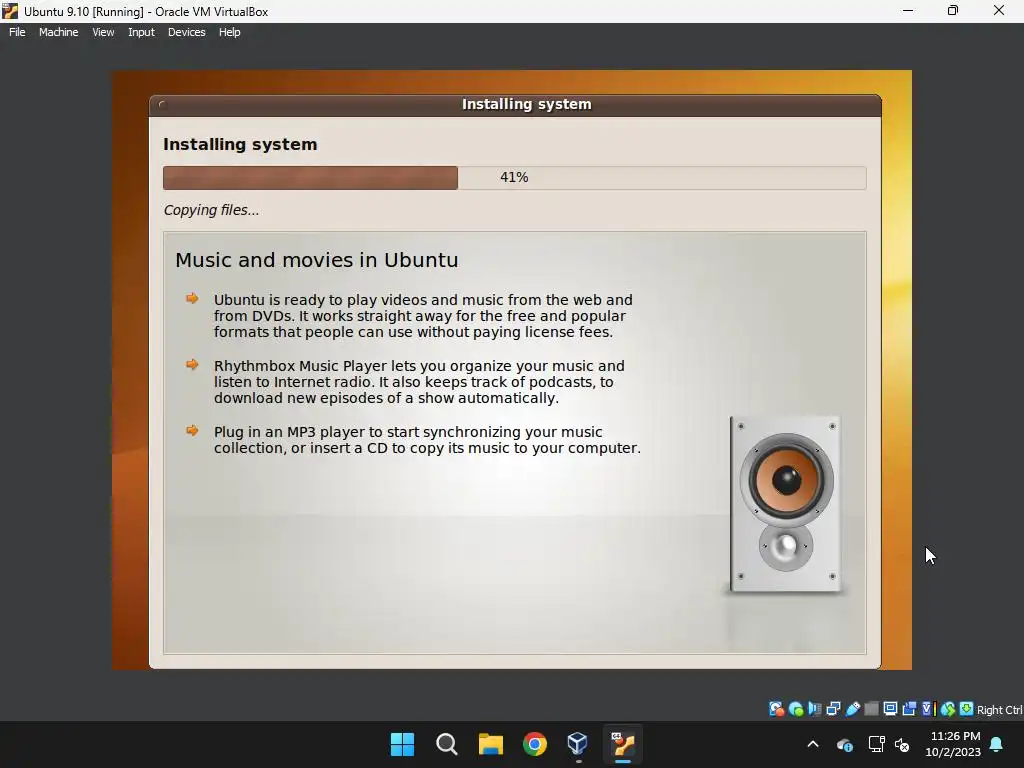The image size is (1024, 768).
Task: Click the installation progress bar at 41%
Action: point(515,178)
